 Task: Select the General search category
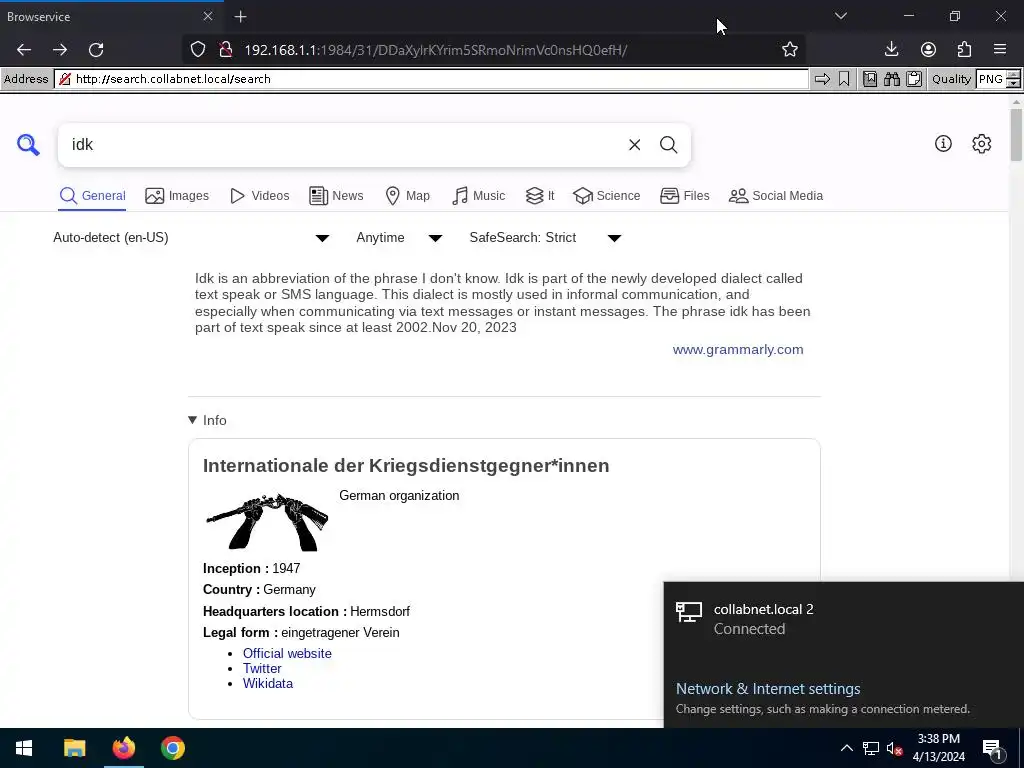click(x=92, y=196)
